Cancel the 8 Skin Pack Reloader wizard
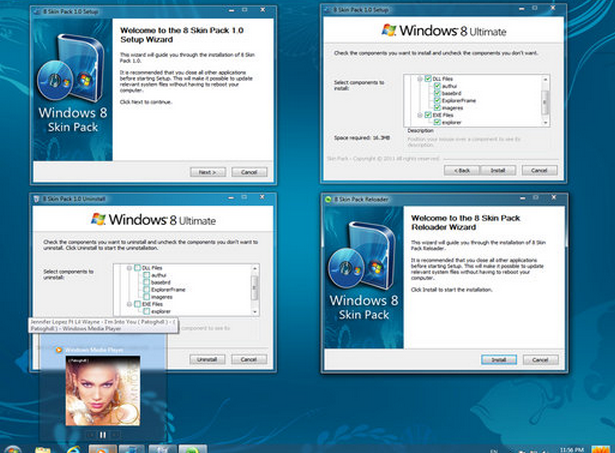This screenshot has width=615, height=453. pos(540,360)
